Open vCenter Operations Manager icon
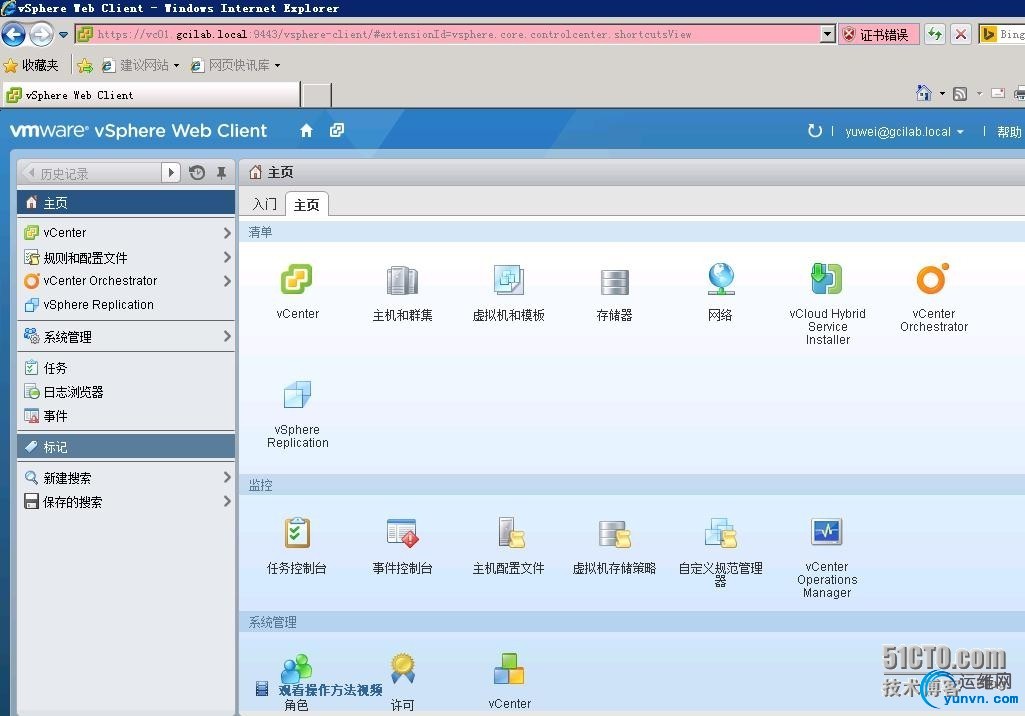 (827, 532)
